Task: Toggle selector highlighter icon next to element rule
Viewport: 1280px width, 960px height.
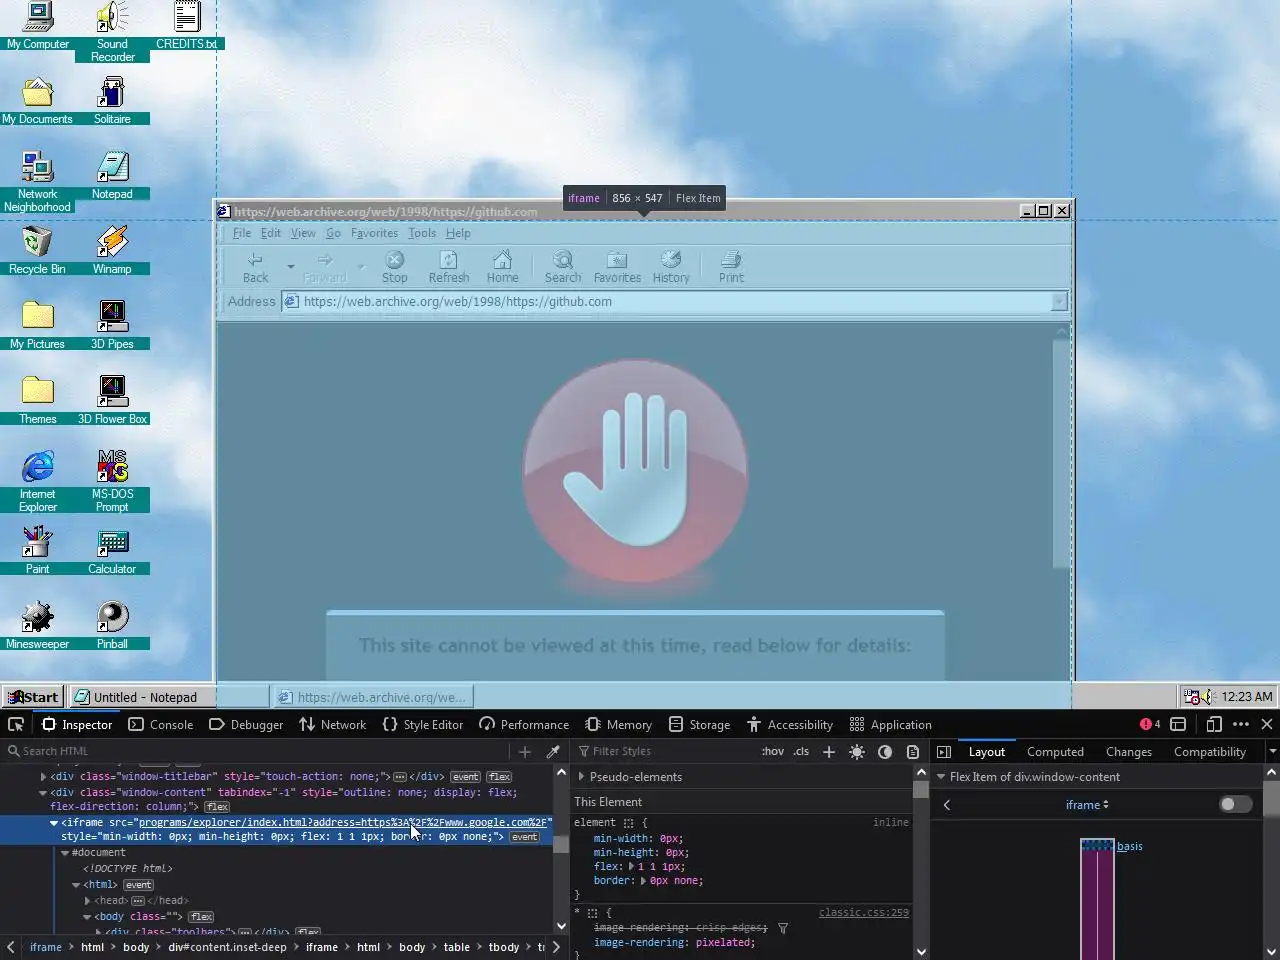Action: pos(628,822)
